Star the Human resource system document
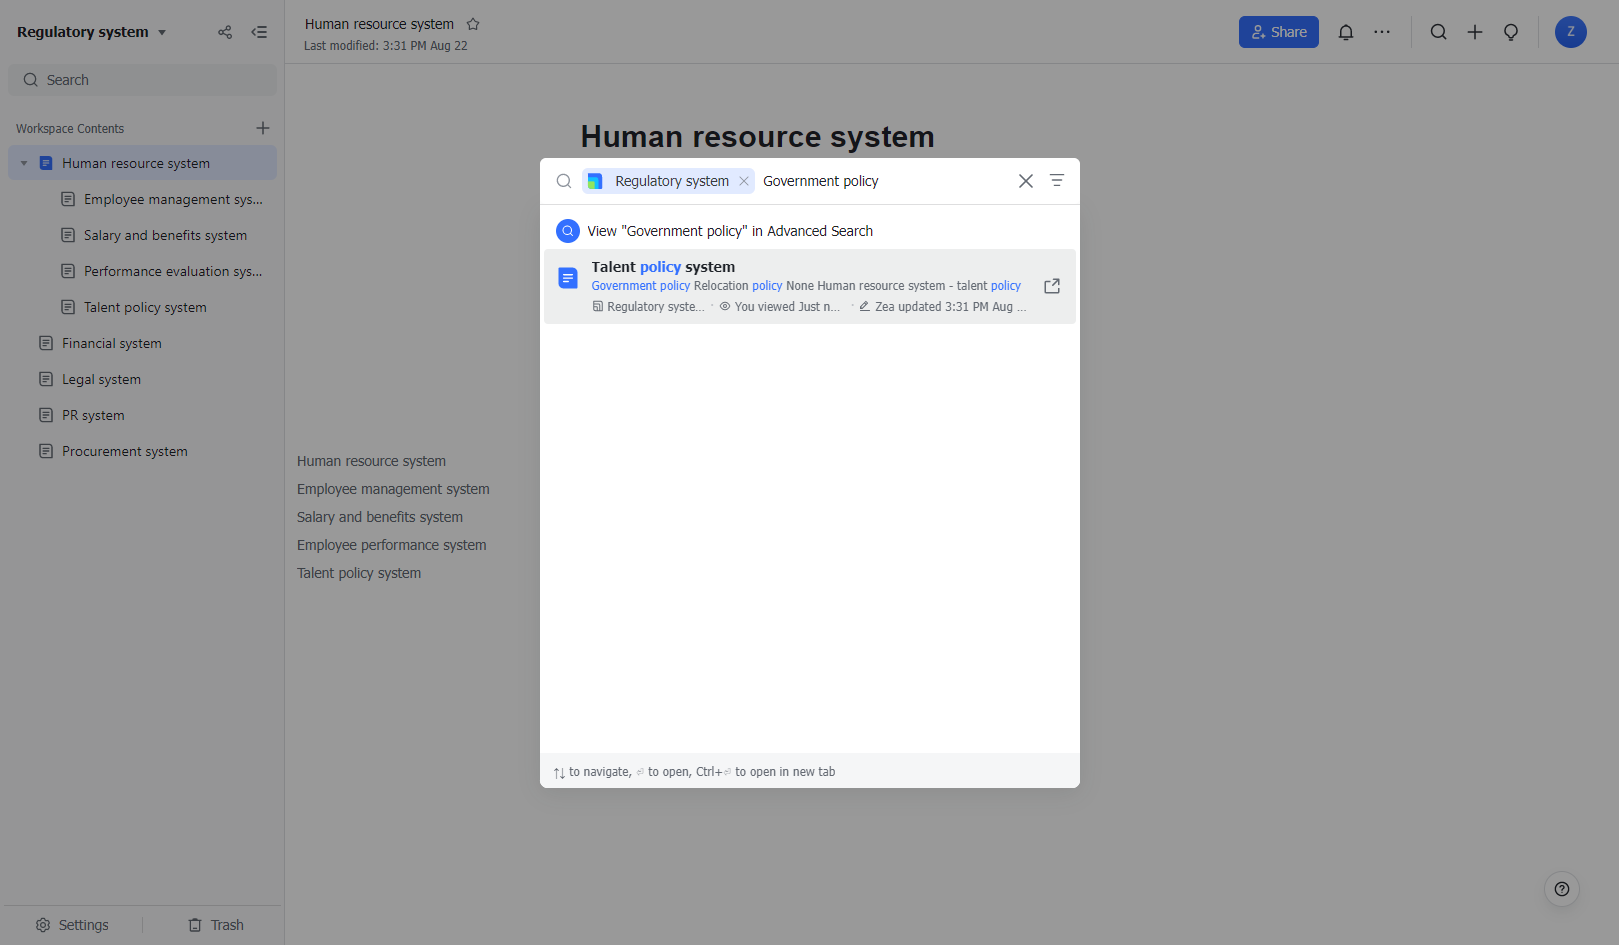This screenshot has width=1619, height=945. coord(473,24)
